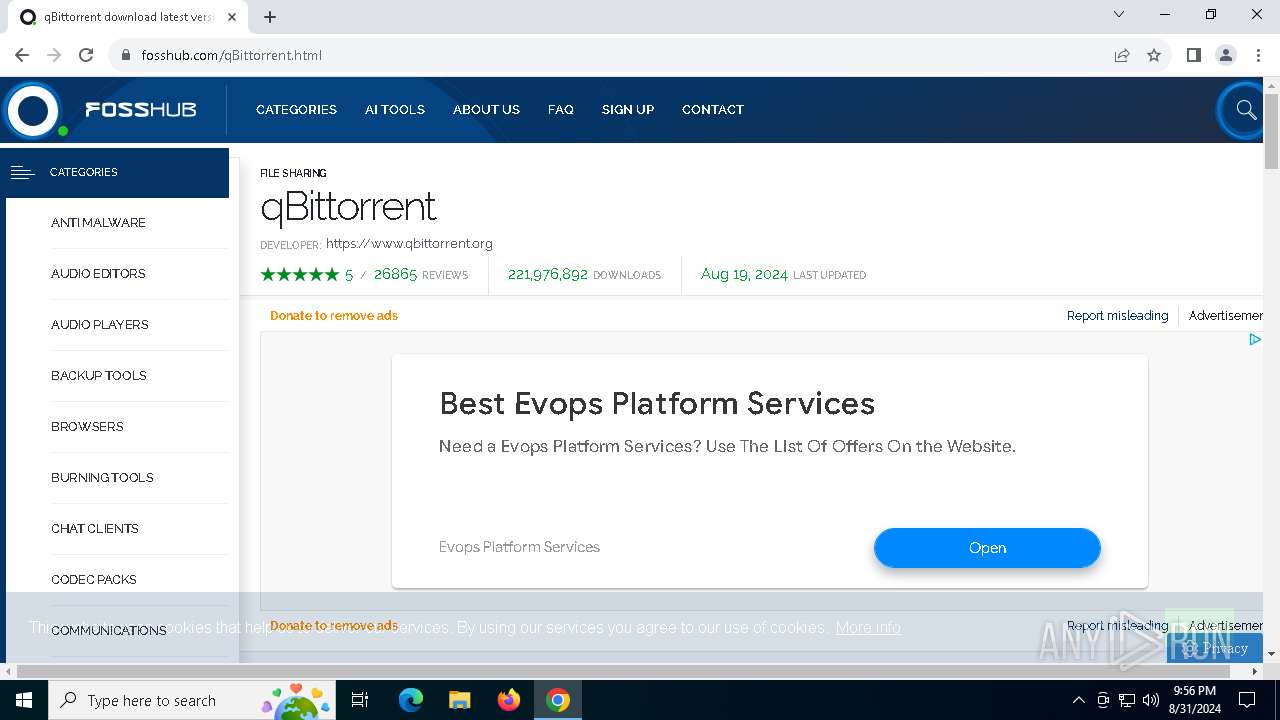Click the FossHub logo icon
1280x720 pixels.
click(33, 110)
